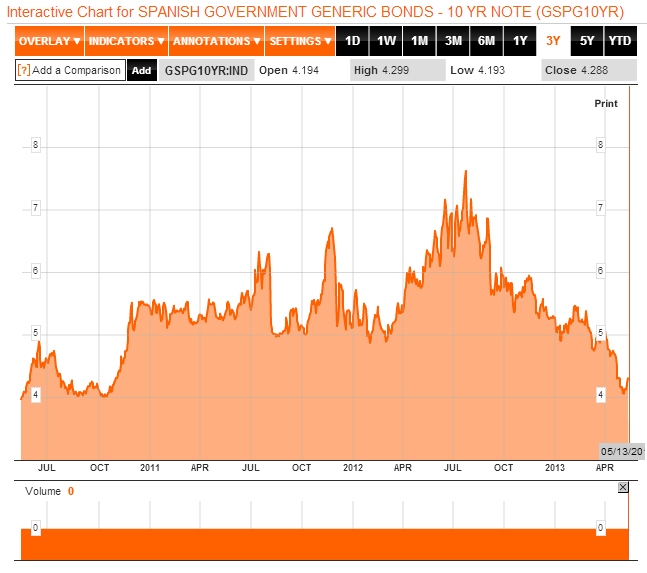The image size is (647, 573).
Task: Click the question mark help icon
Action: click(23, 71)
